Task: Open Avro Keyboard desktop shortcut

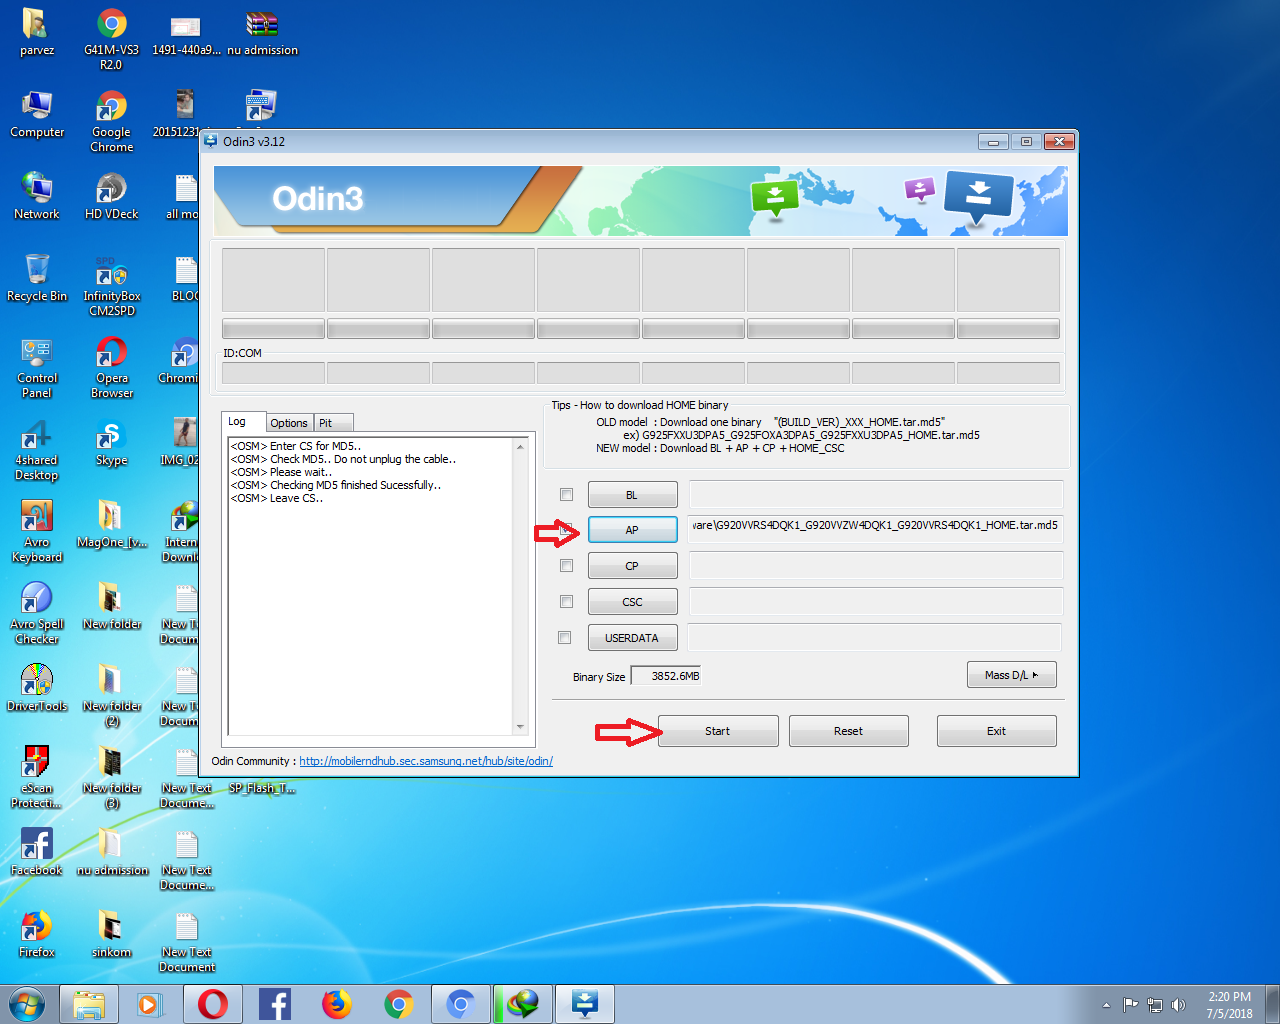Action: (37, 531)
